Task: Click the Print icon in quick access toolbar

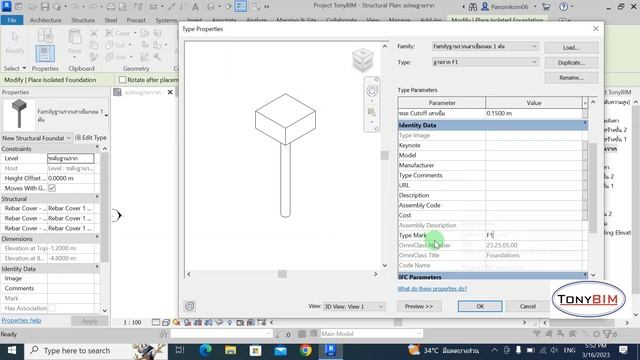Action: click(111, 7)
